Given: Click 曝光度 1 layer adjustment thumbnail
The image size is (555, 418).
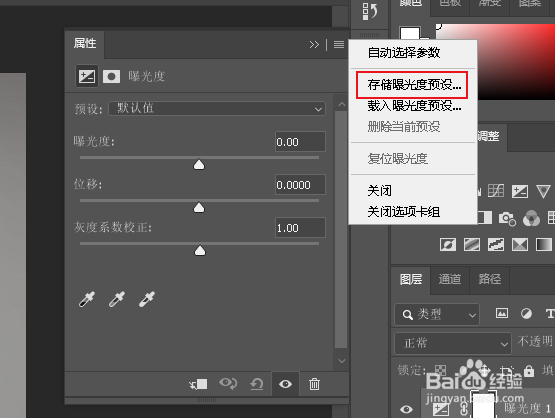Looking at the screenshot, I should click(441, 410).
